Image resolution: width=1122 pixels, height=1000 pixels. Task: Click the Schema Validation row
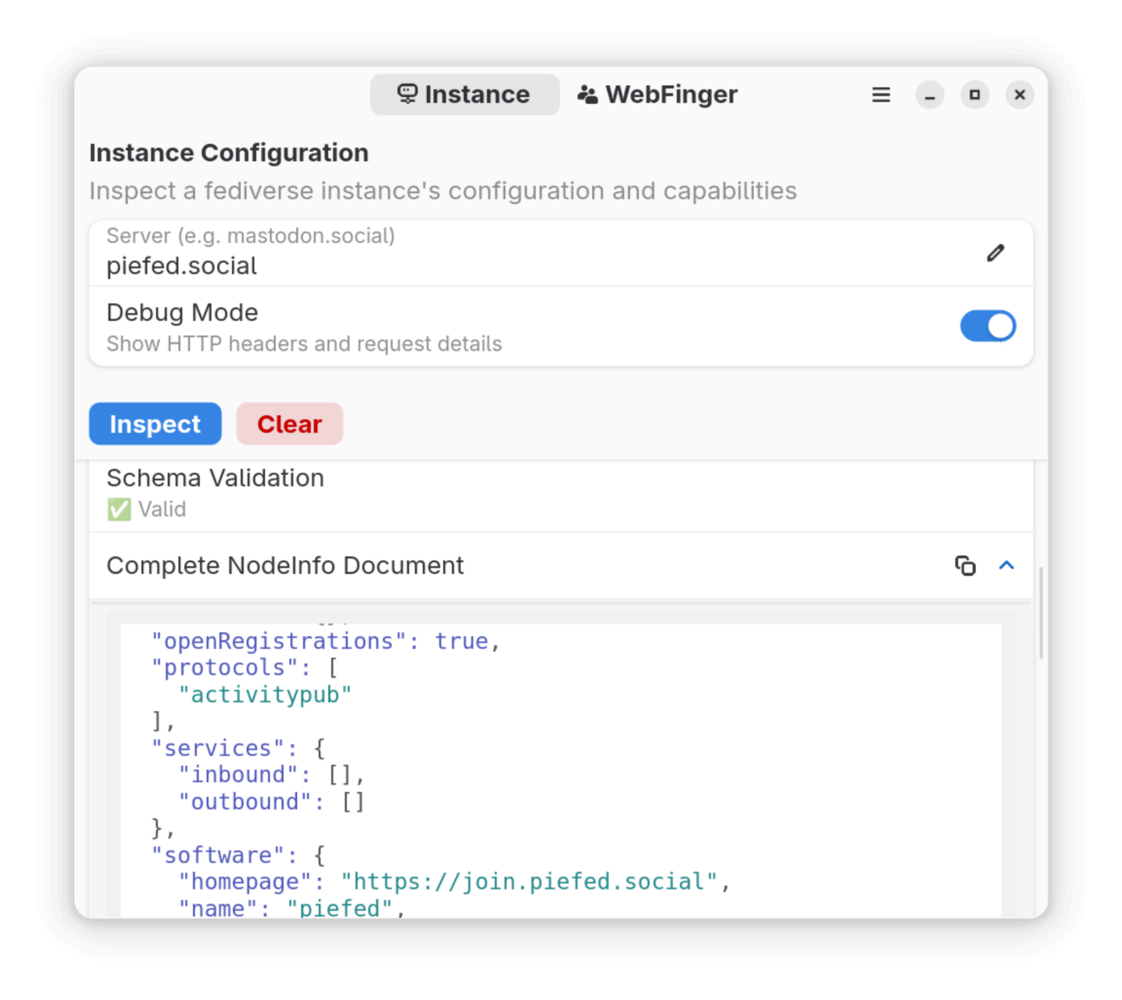click(561, 495)
